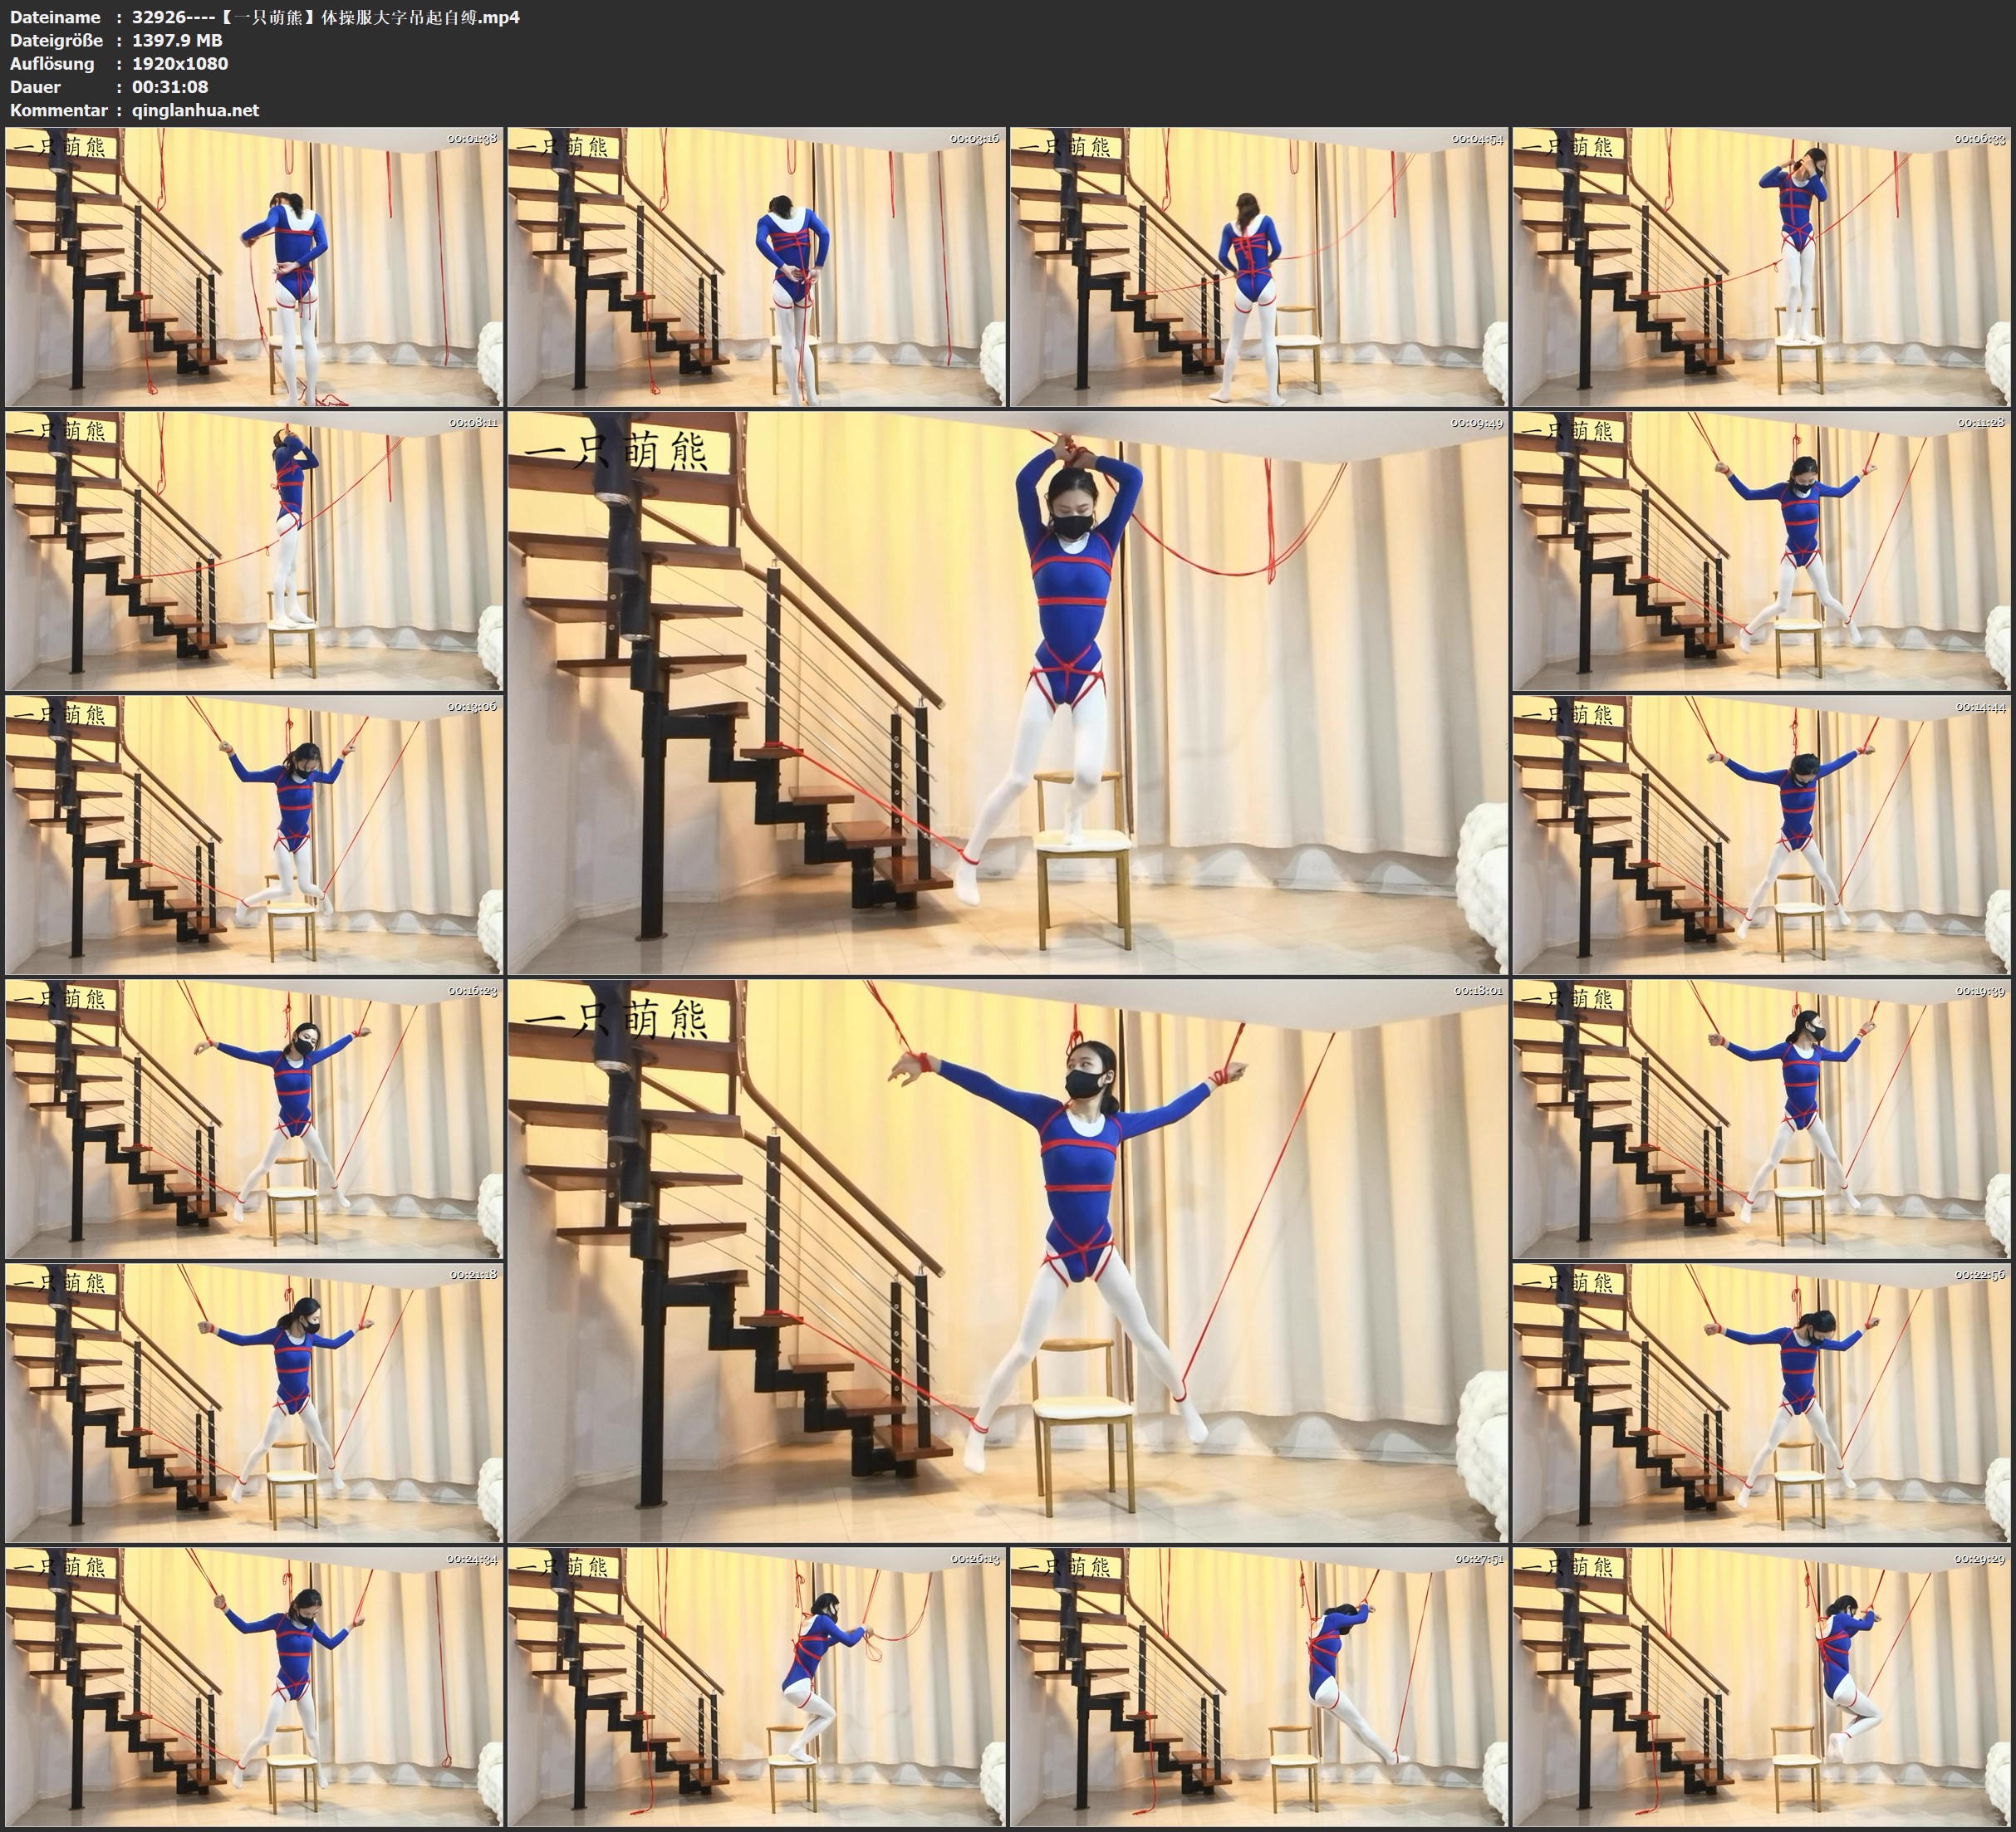Open the thumbnail marked 00:04:54
The height and width of the screenshot is (1832, 2016).
pyautogui.click(x=1258, y=267)
